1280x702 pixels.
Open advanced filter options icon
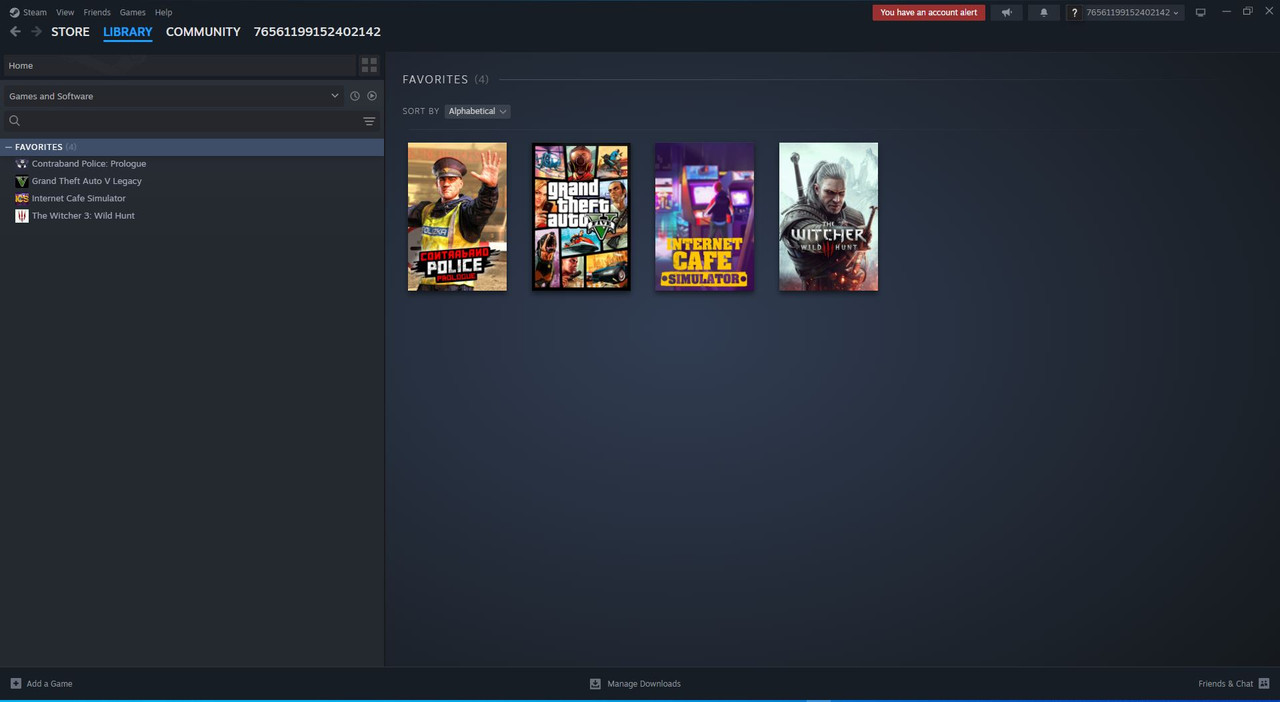tap(369, 121)
